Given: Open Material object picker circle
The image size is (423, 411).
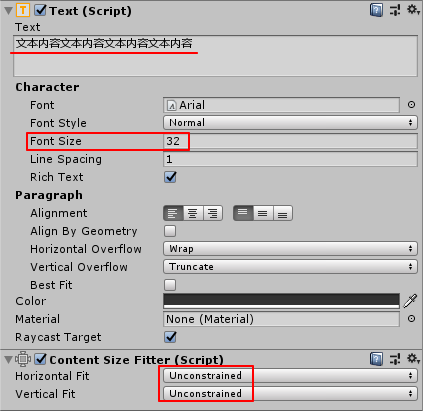Looking at the screenshot, I should click(411, 319).
